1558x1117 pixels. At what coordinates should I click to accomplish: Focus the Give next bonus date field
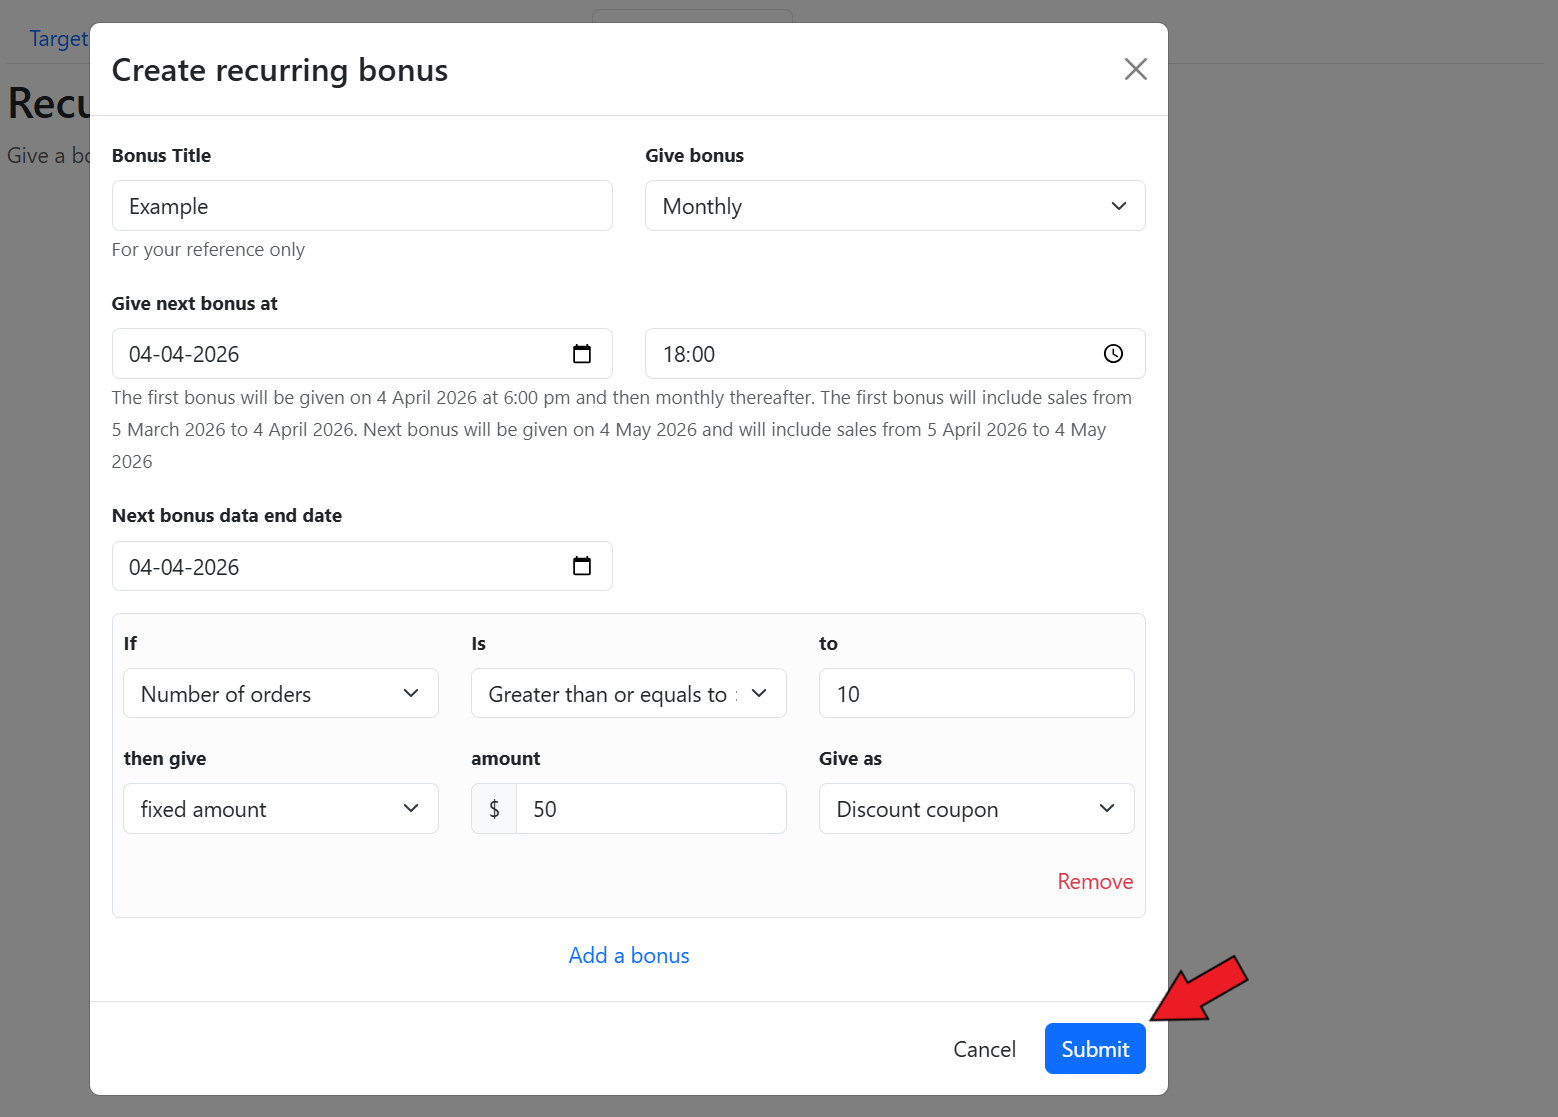coord(340,354)
